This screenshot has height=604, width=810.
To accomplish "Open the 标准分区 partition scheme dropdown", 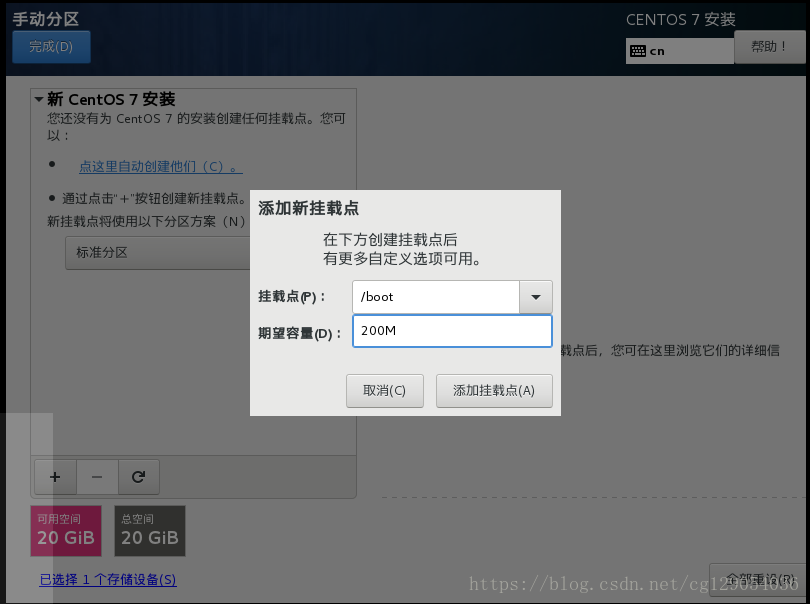I will point(158,253).
